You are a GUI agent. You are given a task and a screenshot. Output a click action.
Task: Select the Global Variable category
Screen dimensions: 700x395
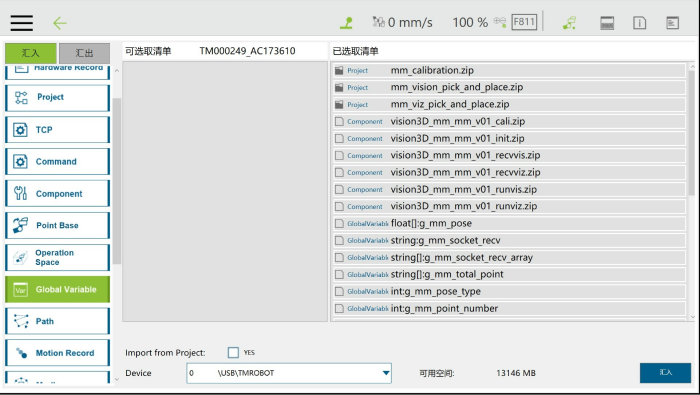57,289
